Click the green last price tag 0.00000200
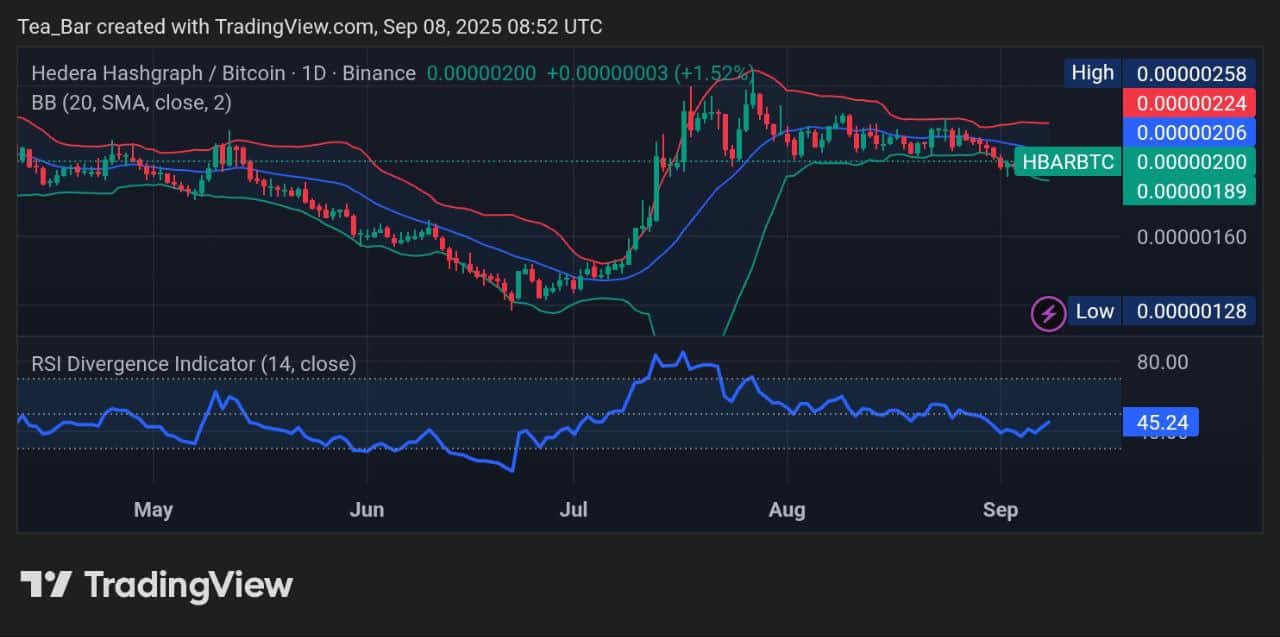Viewport: 1280px width, 637px height. (1189, 161)
